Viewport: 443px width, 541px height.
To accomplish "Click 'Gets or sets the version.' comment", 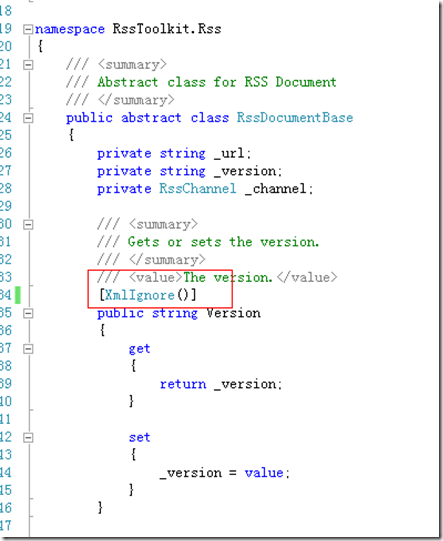I will pos(223,242).
